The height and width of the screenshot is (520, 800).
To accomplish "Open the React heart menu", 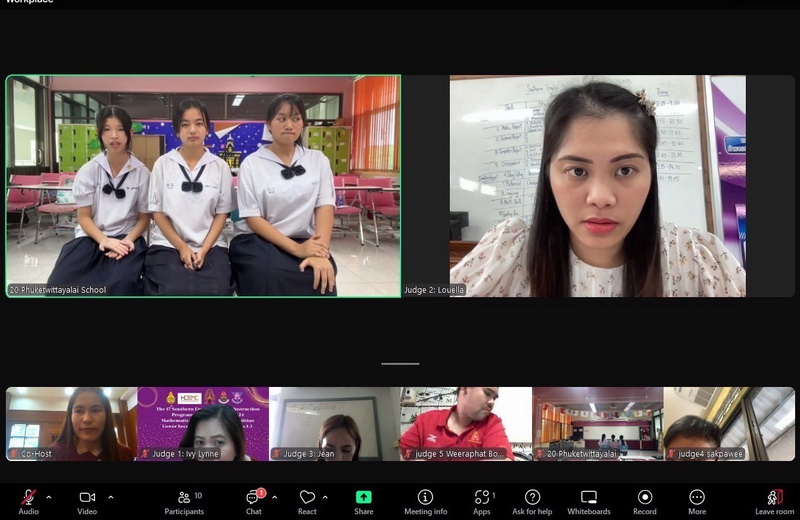I will (307, 502).
